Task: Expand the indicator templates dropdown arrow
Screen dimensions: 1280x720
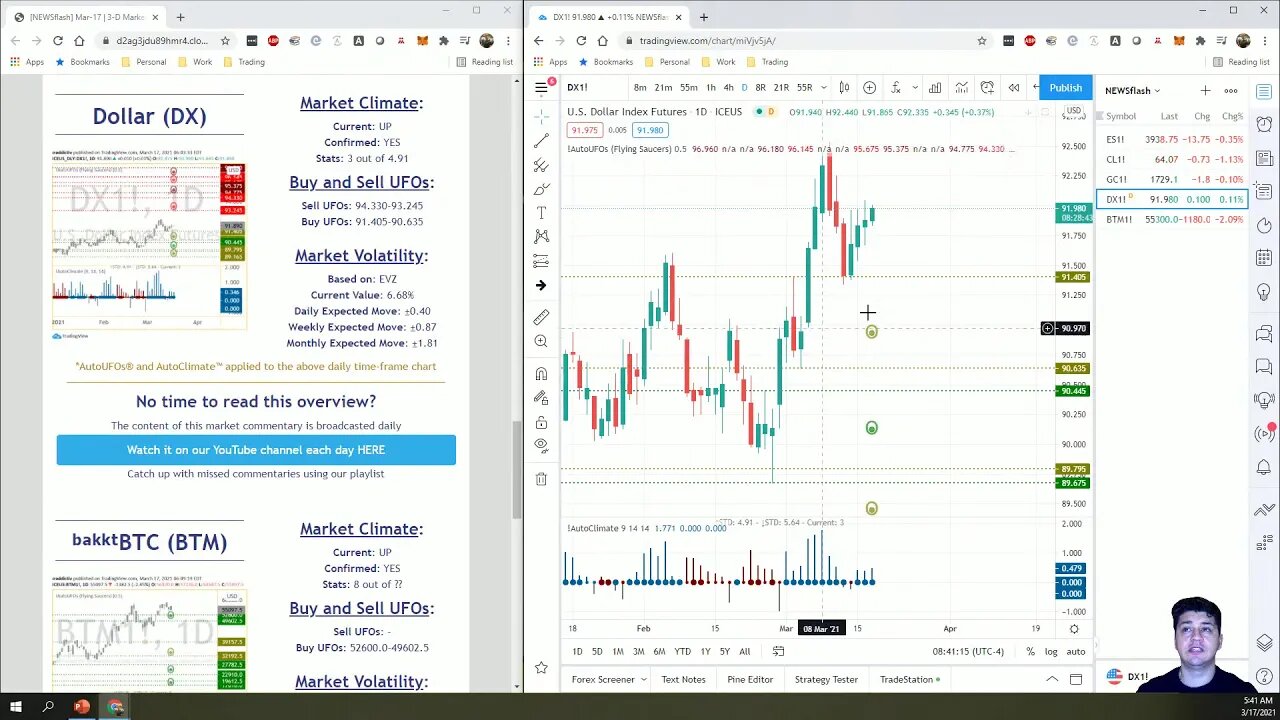Action: 914,88
